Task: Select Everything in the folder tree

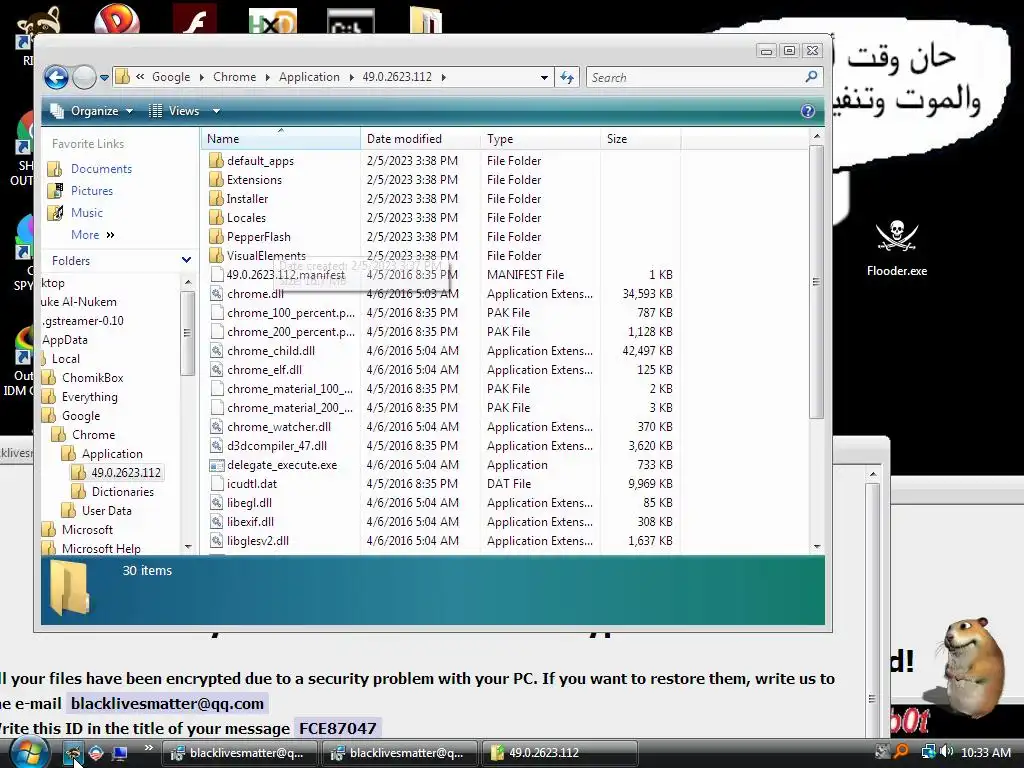Action: [x=89, y=396]
